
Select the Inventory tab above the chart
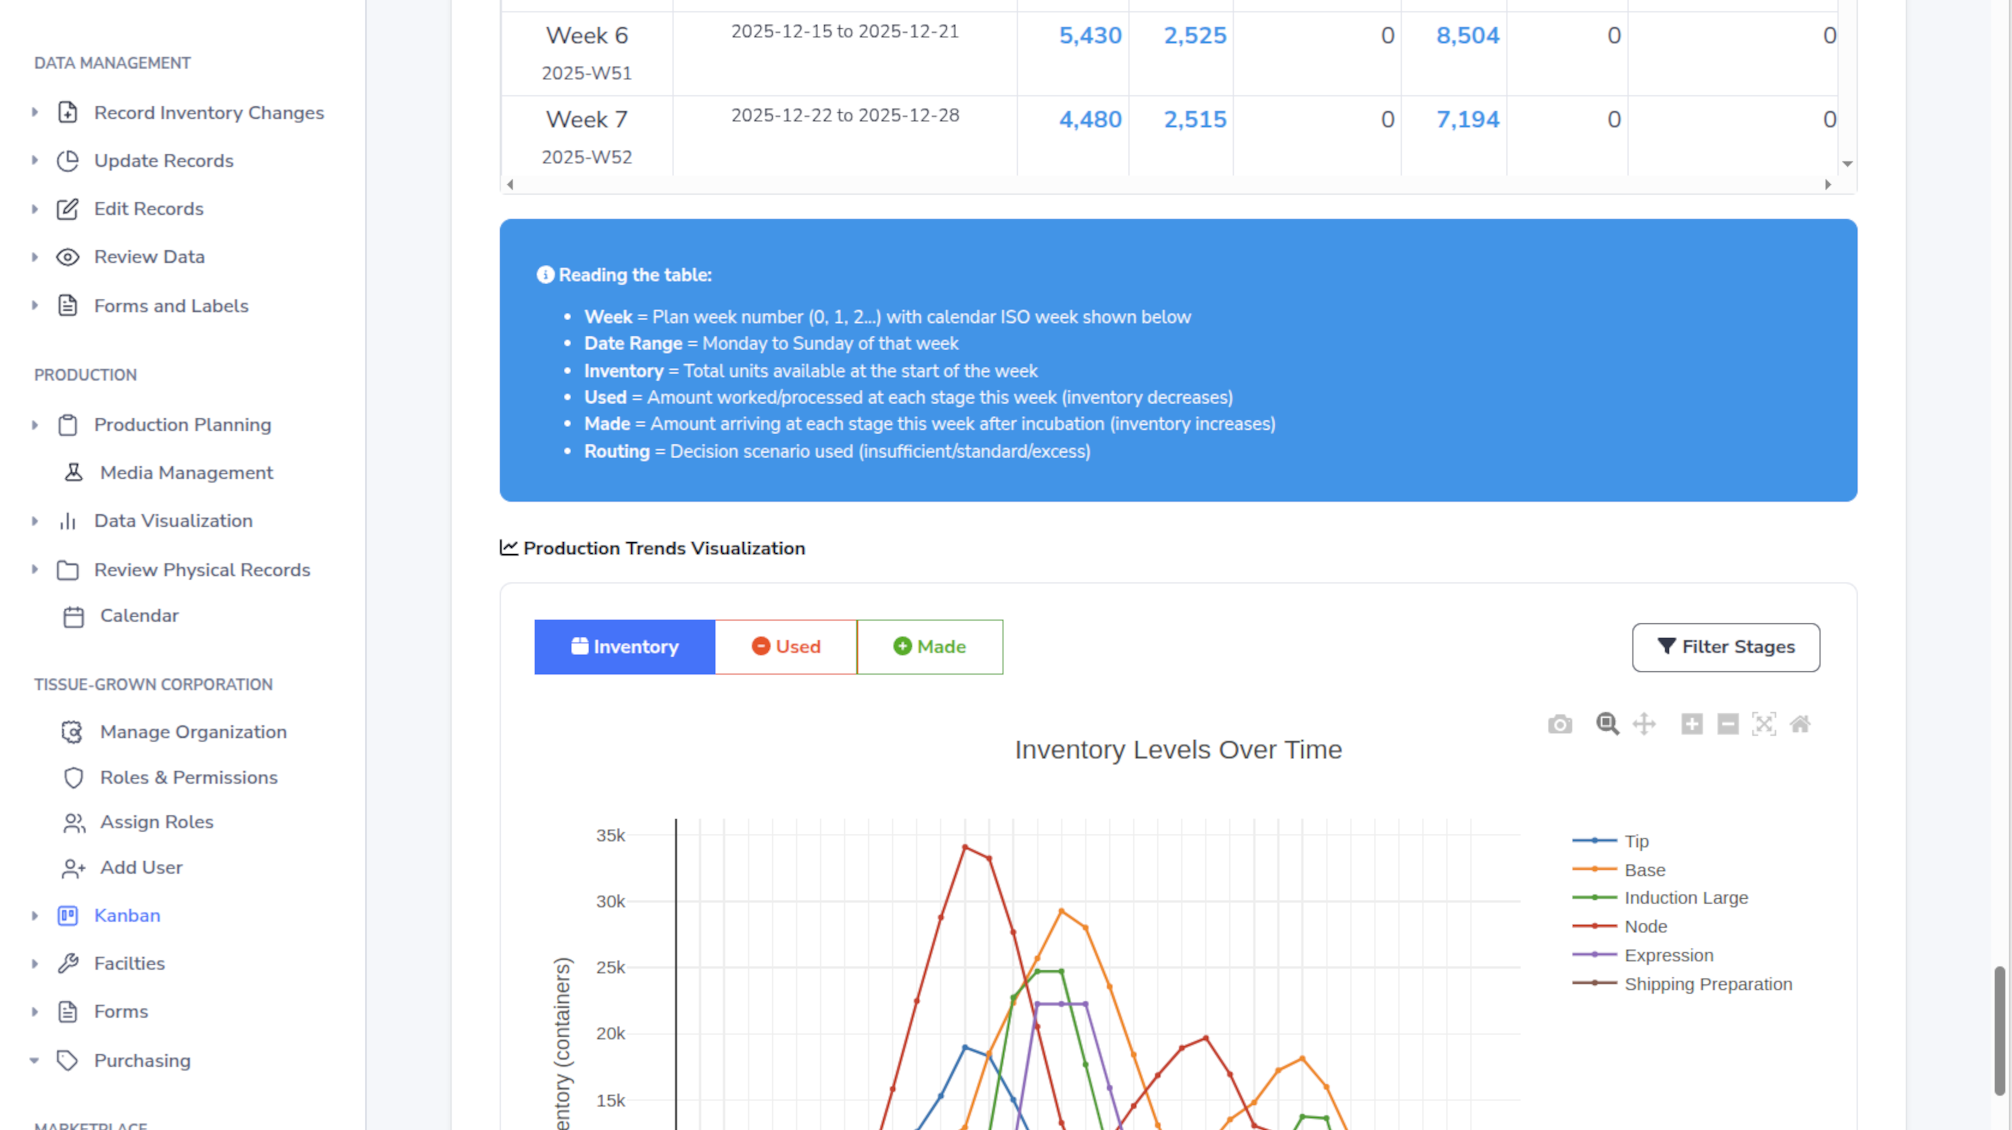625,647
